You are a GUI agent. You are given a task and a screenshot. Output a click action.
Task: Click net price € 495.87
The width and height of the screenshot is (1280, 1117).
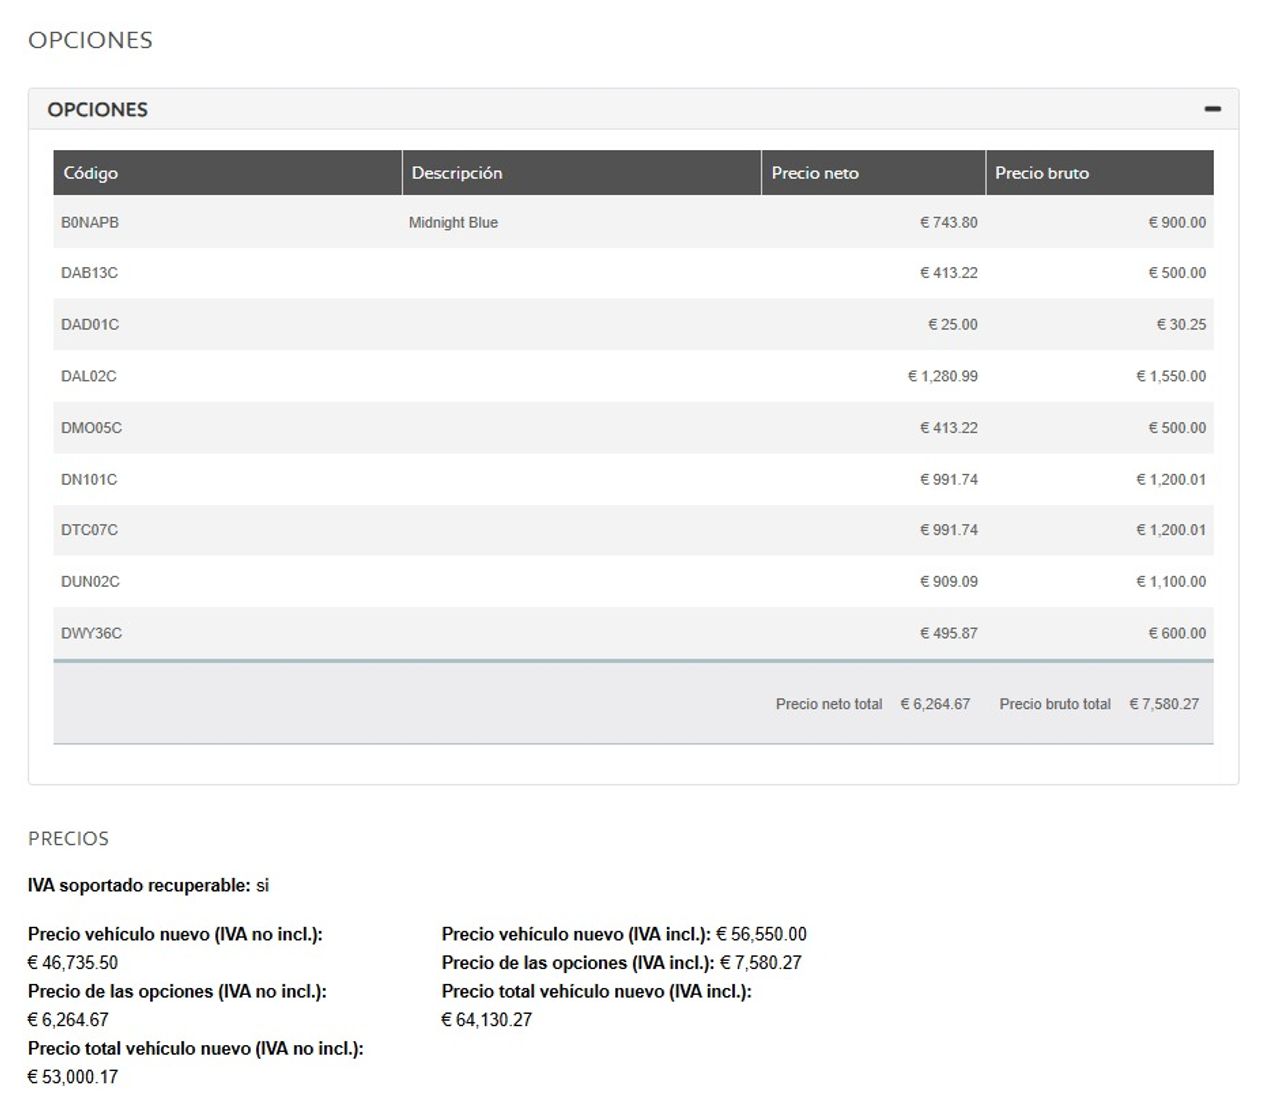coord(949,634)
